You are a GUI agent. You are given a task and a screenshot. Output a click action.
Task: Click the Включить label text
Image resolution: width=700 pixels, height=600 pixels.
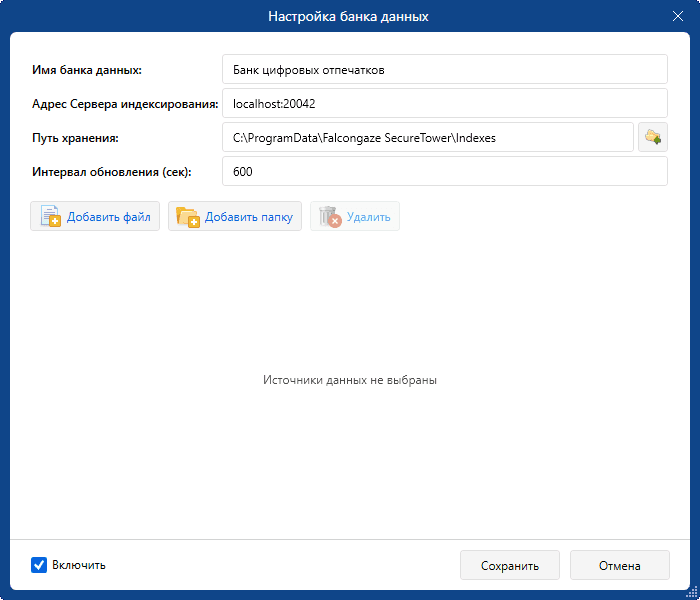pos(79,565)
